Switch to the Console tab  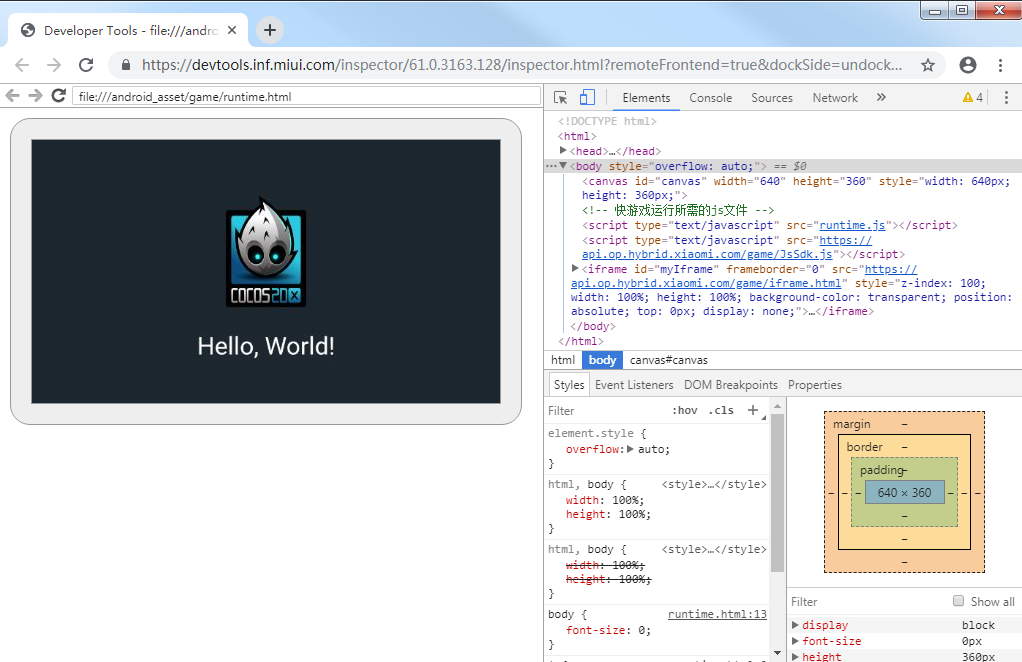tap(710, 98)
